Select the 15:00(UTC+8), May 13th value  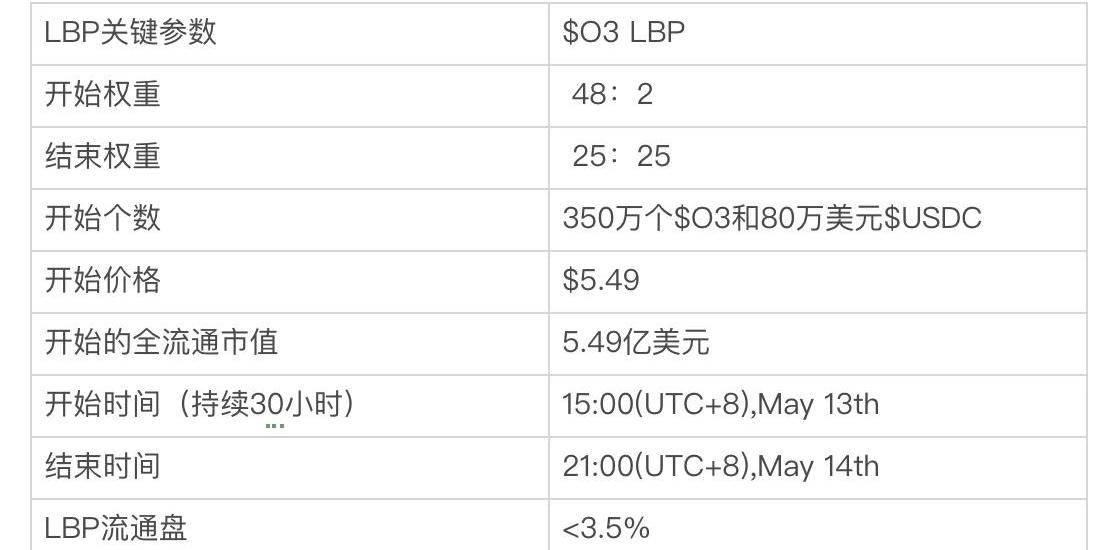[x=720, y=404]
